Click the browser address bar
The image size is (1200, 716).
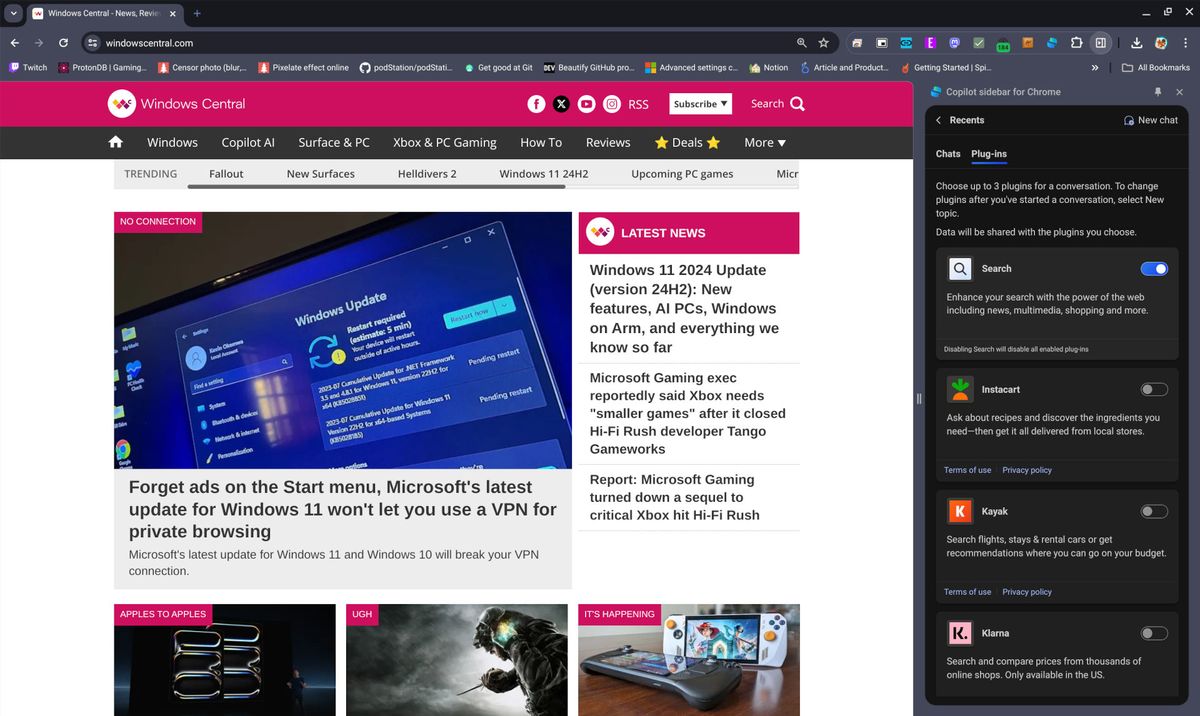(x=300, y=43)
